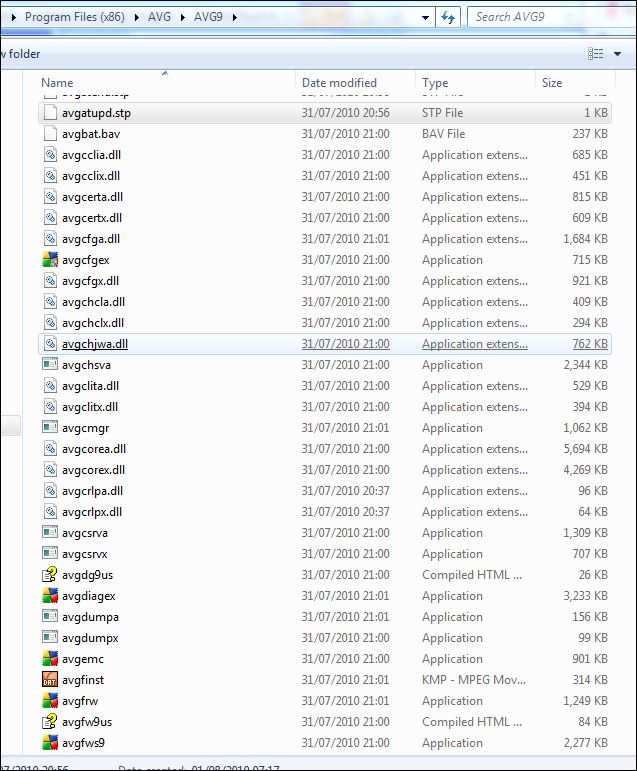Viewport: 637px width, 771px height.
Task: Select the file name avgchclx.dll
Action: (x=93, y=323)
